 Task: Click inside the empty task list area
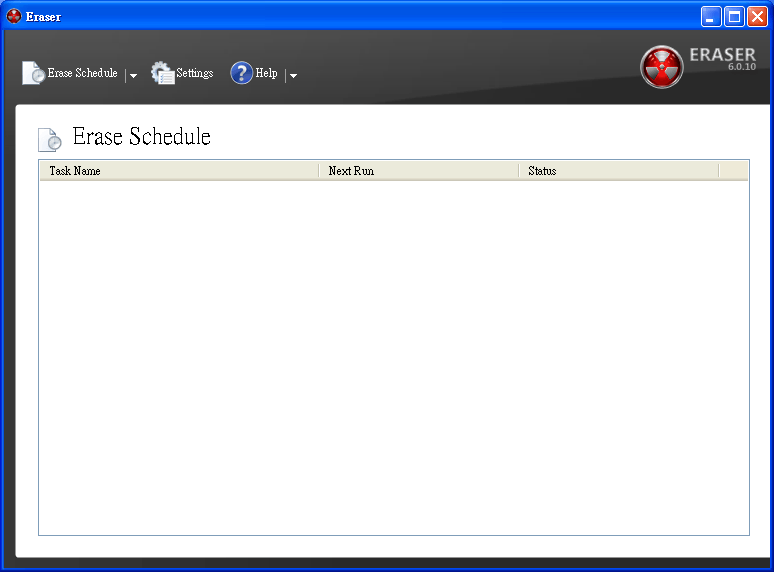point(393,357)
